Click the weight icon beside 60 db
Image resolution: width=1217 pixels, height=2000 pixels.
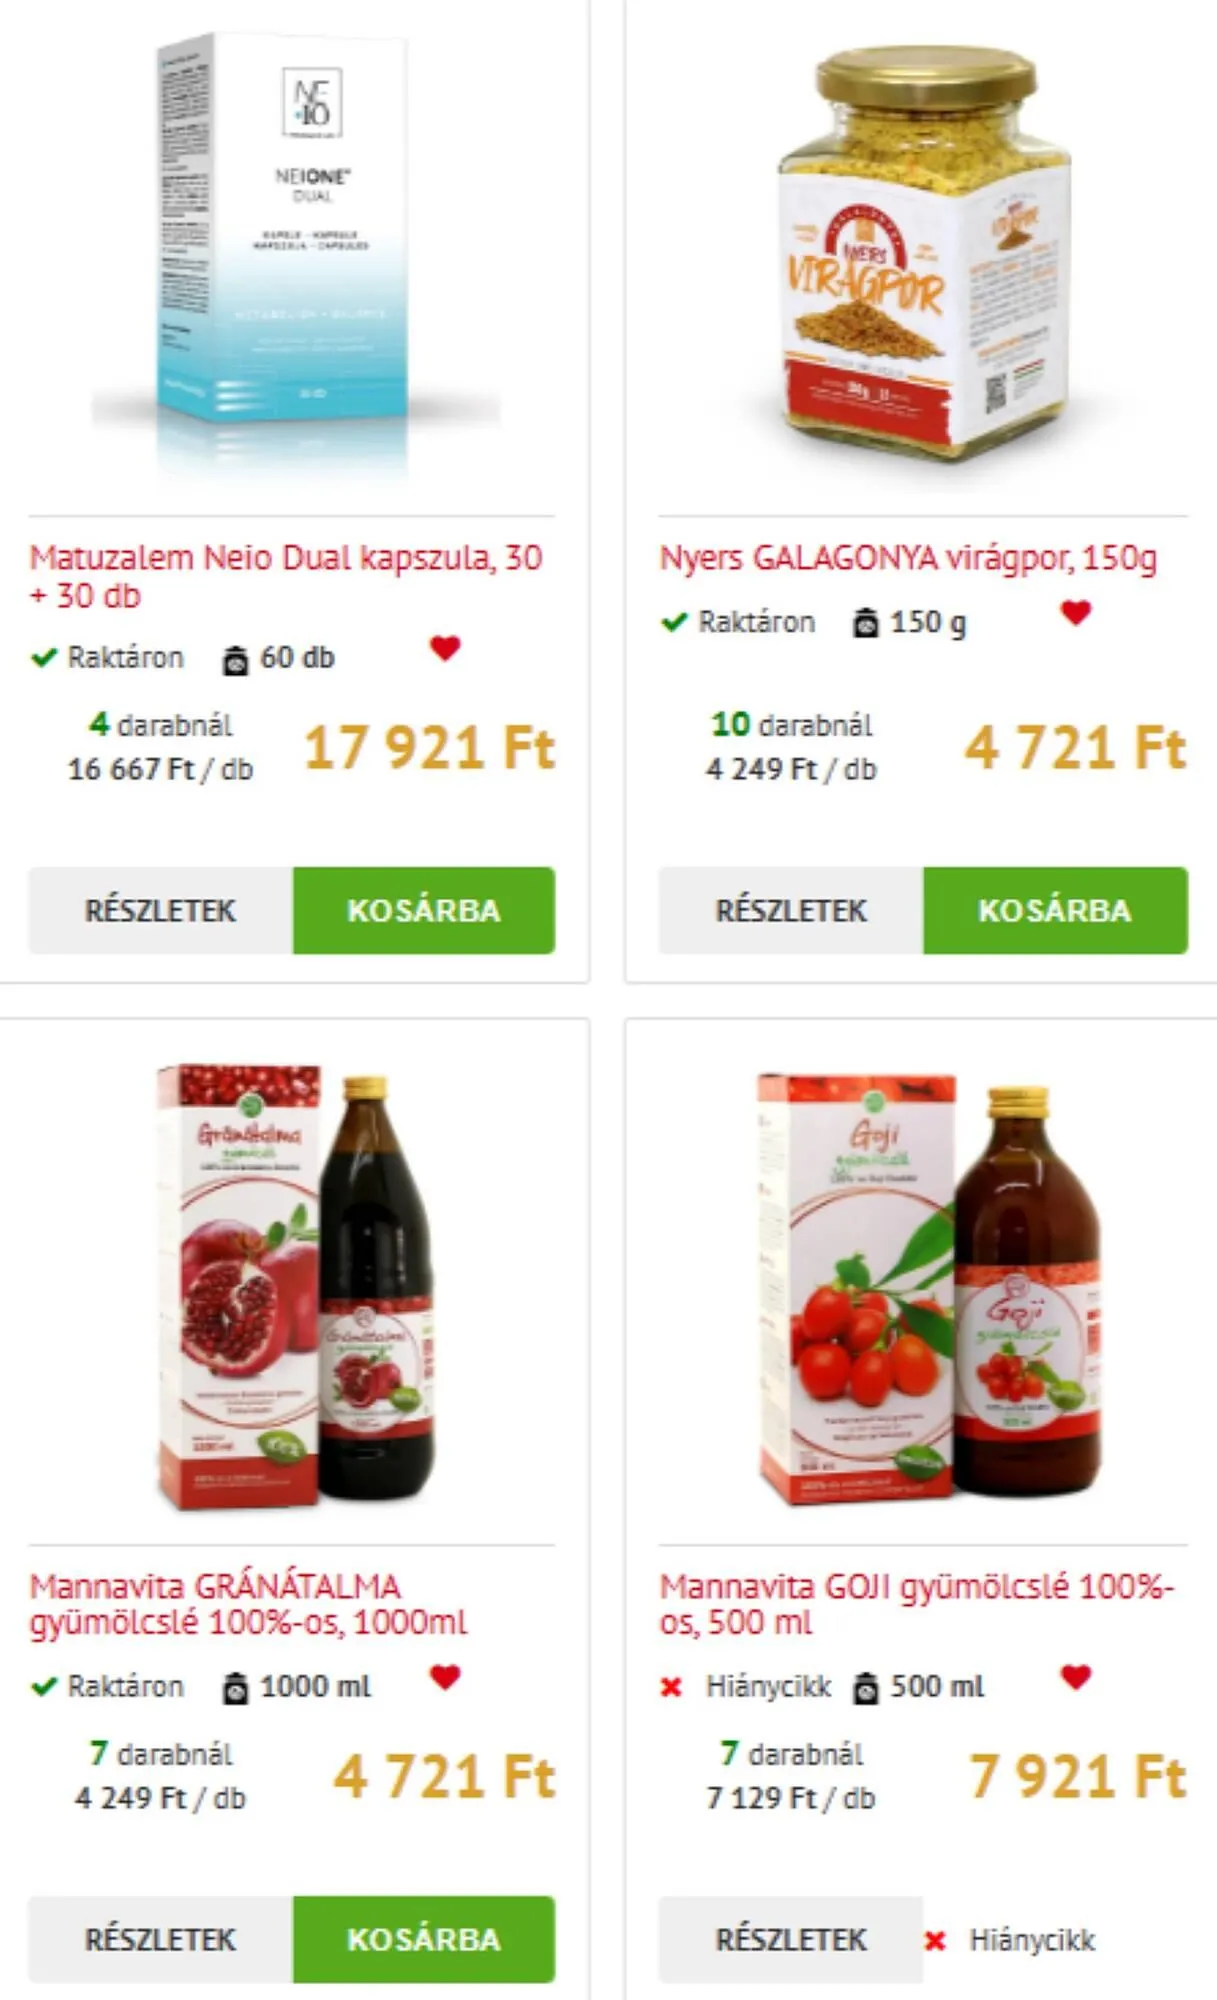pos(235,659)
